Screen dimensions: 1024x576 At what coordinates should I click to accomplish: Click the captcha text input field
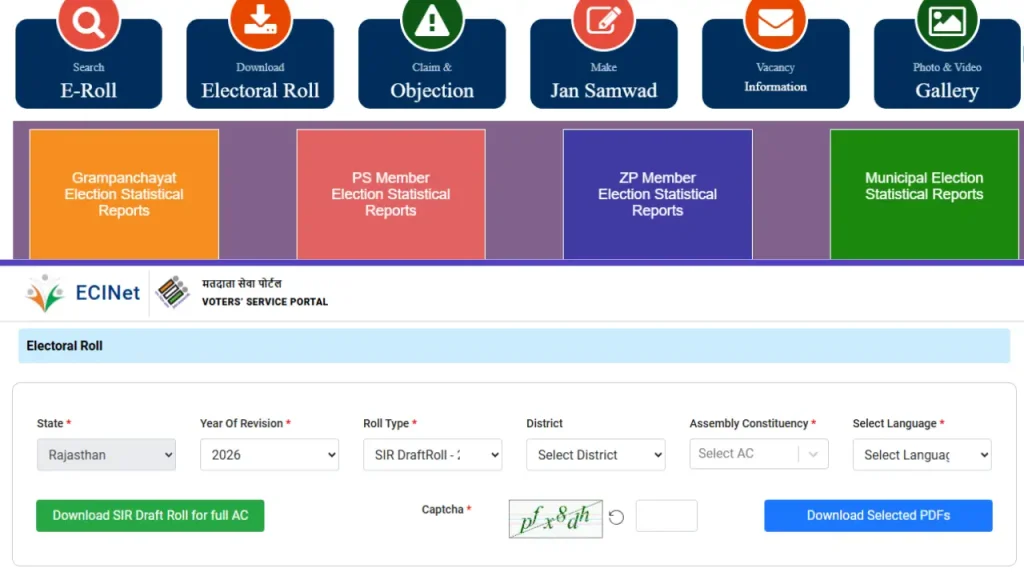coord(666,516)
